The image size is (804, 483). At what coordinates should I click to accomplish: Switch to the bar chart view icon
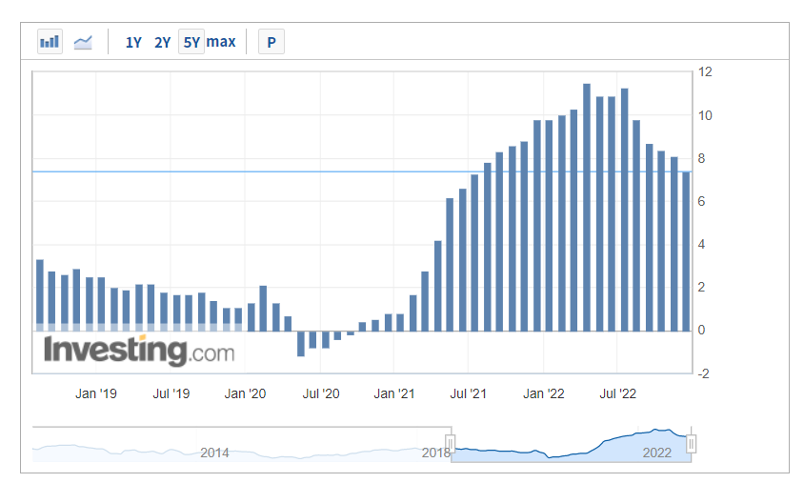pos(49,42)
